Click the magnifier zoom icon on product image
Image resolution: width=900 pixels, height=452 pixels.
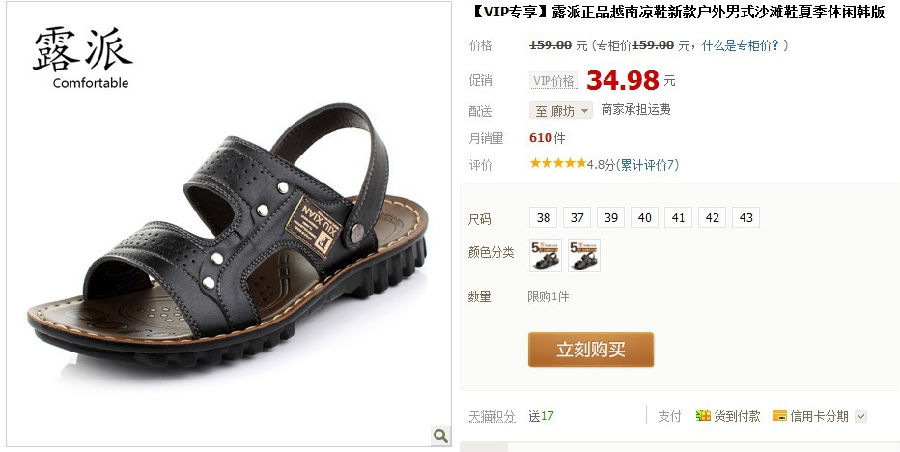440,436
